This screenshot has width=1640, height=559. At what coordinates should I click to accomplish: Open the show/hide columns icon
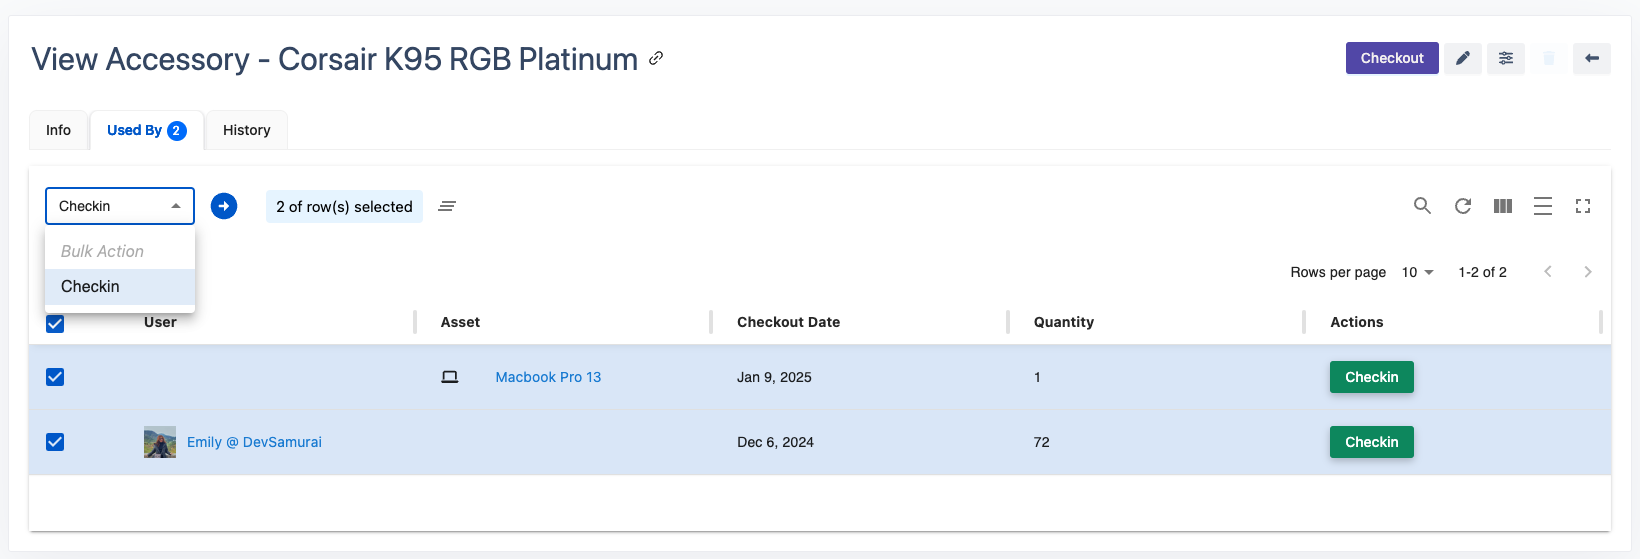point(1502,206)
